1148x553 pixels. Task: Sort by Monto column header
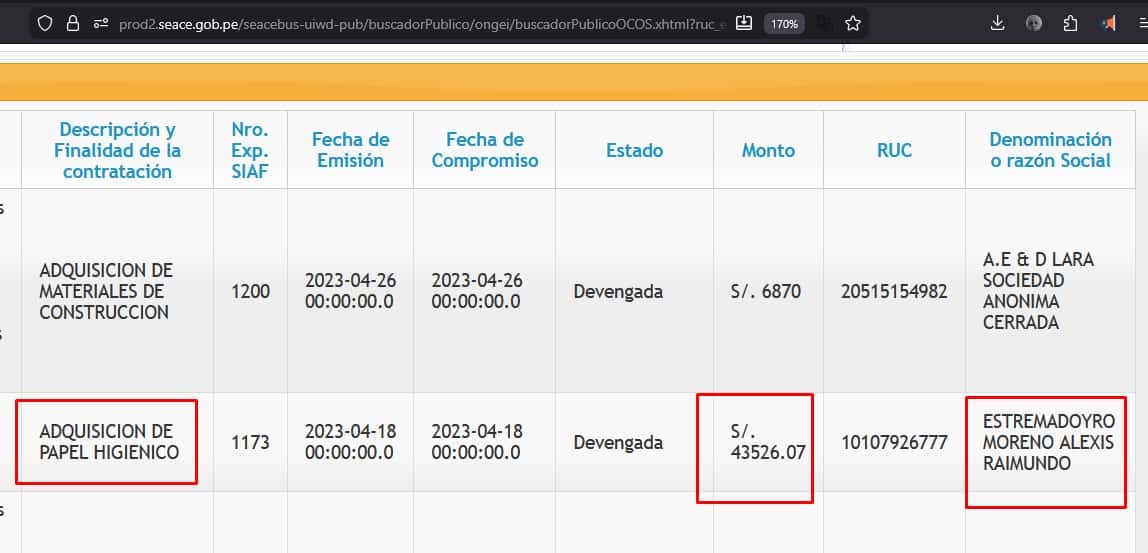point(768,150)
